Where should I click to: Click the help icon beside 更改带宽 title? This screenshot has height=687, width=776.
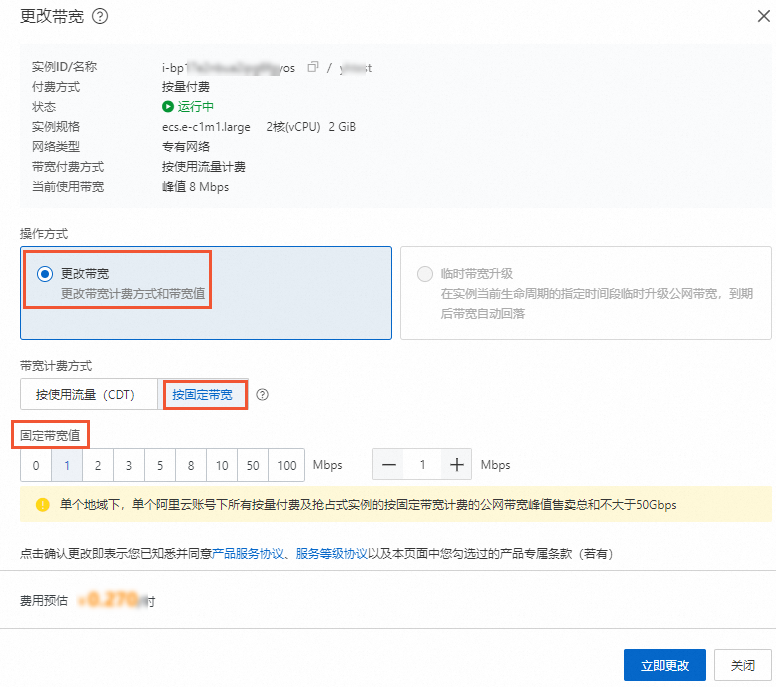(x=100, y=16)
